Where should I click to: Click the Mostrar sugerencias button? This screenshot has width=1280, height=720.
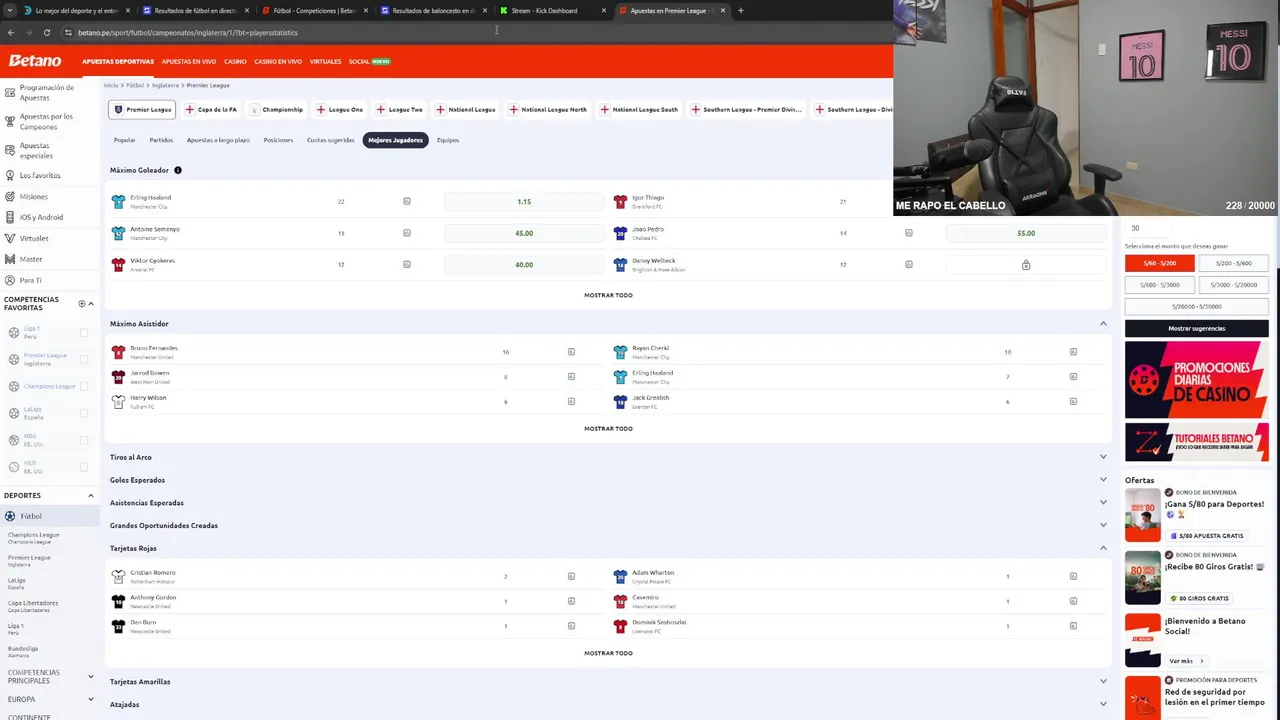pyautogui.click(x=1196, y=328)
